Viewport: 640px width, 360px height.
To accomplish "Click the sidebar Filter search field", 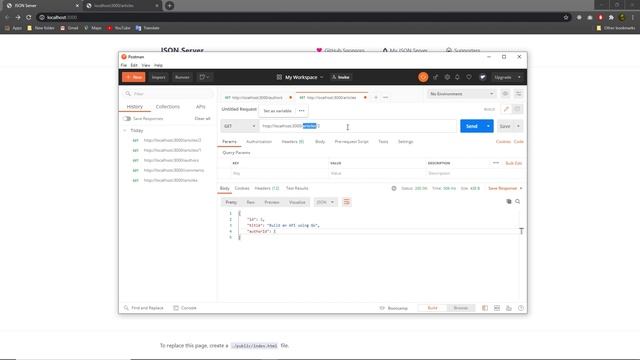I will click(x=168, y=94).
